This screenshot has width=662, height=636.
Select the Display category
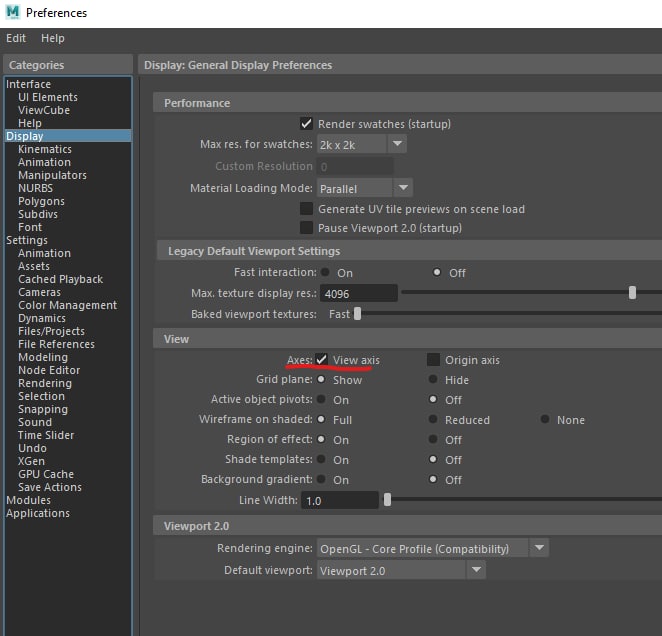pos(68,136)
